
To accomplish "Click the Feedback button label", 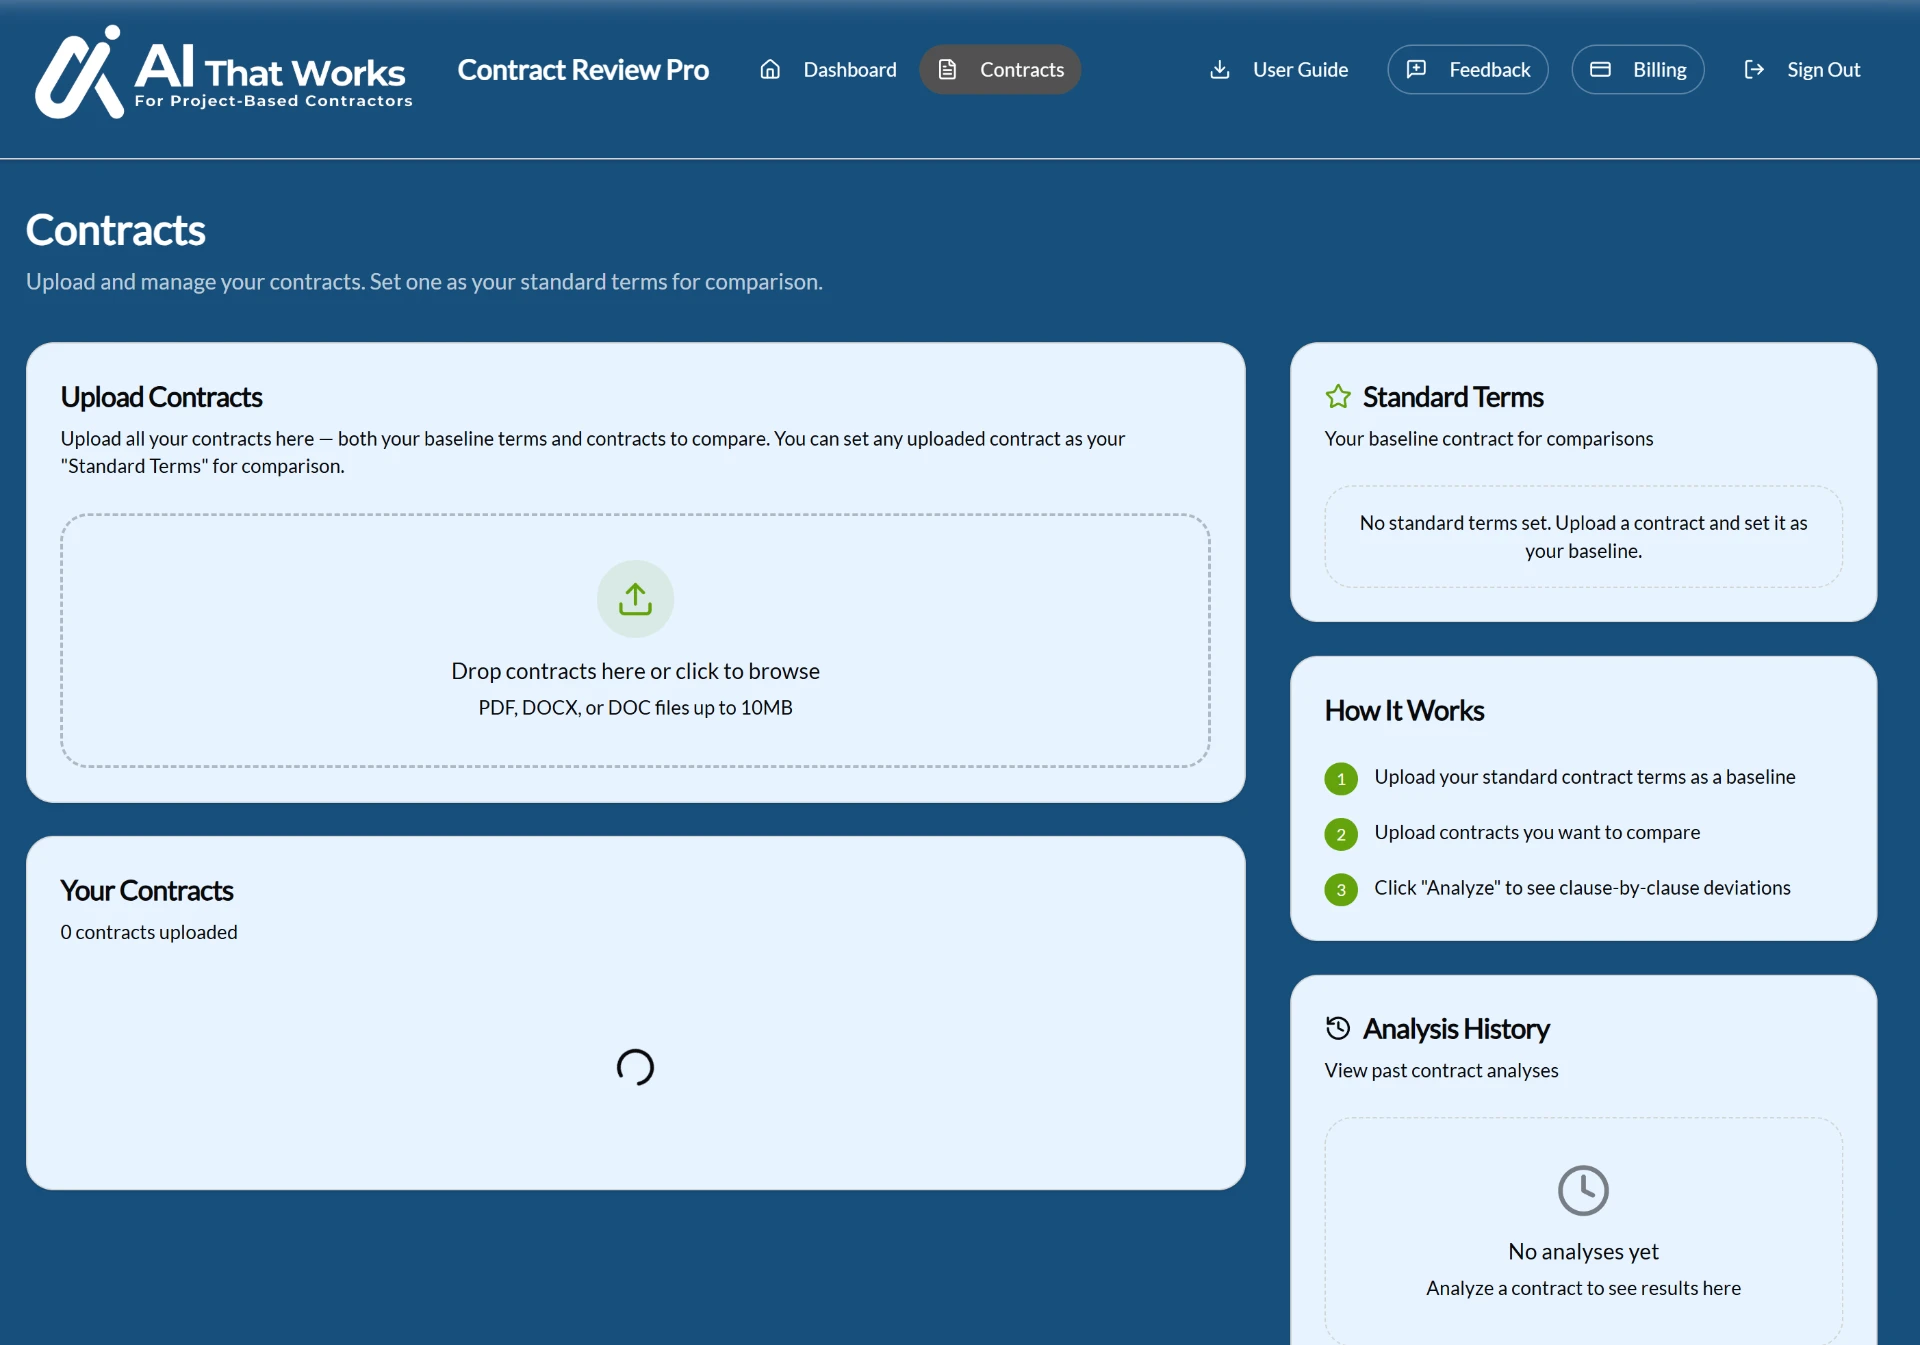I will [x=1490, y=70].
